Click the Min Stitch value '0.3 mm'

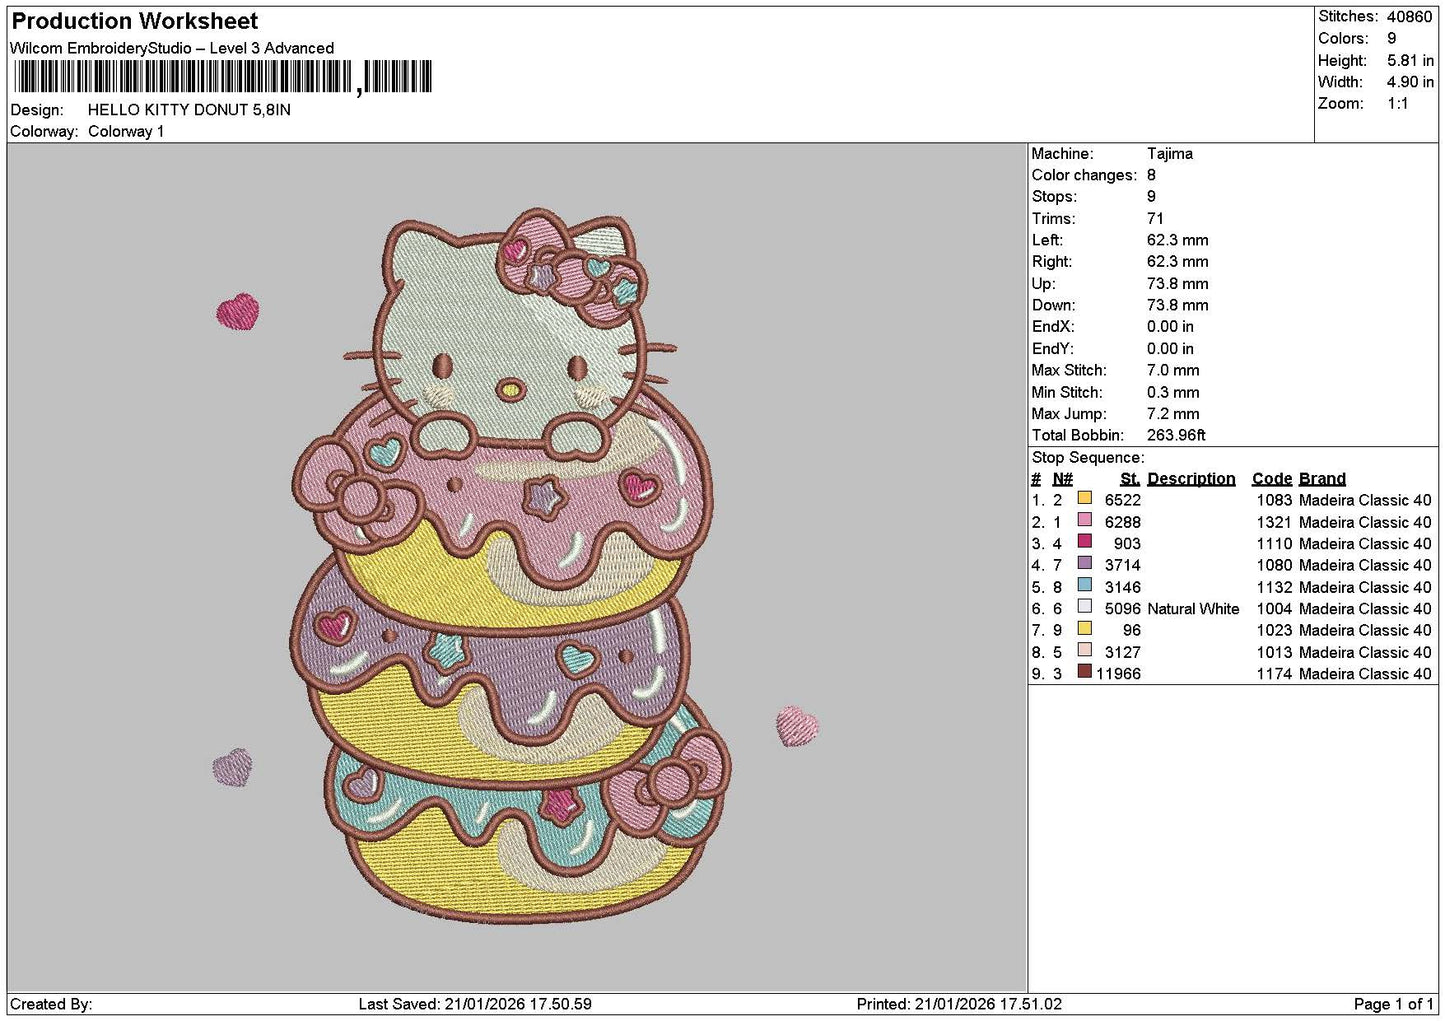point(1173,393)
